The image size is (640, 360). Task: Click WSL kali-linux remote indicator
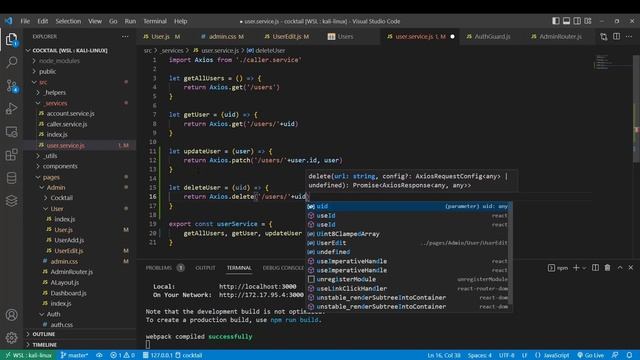point(28,355)
